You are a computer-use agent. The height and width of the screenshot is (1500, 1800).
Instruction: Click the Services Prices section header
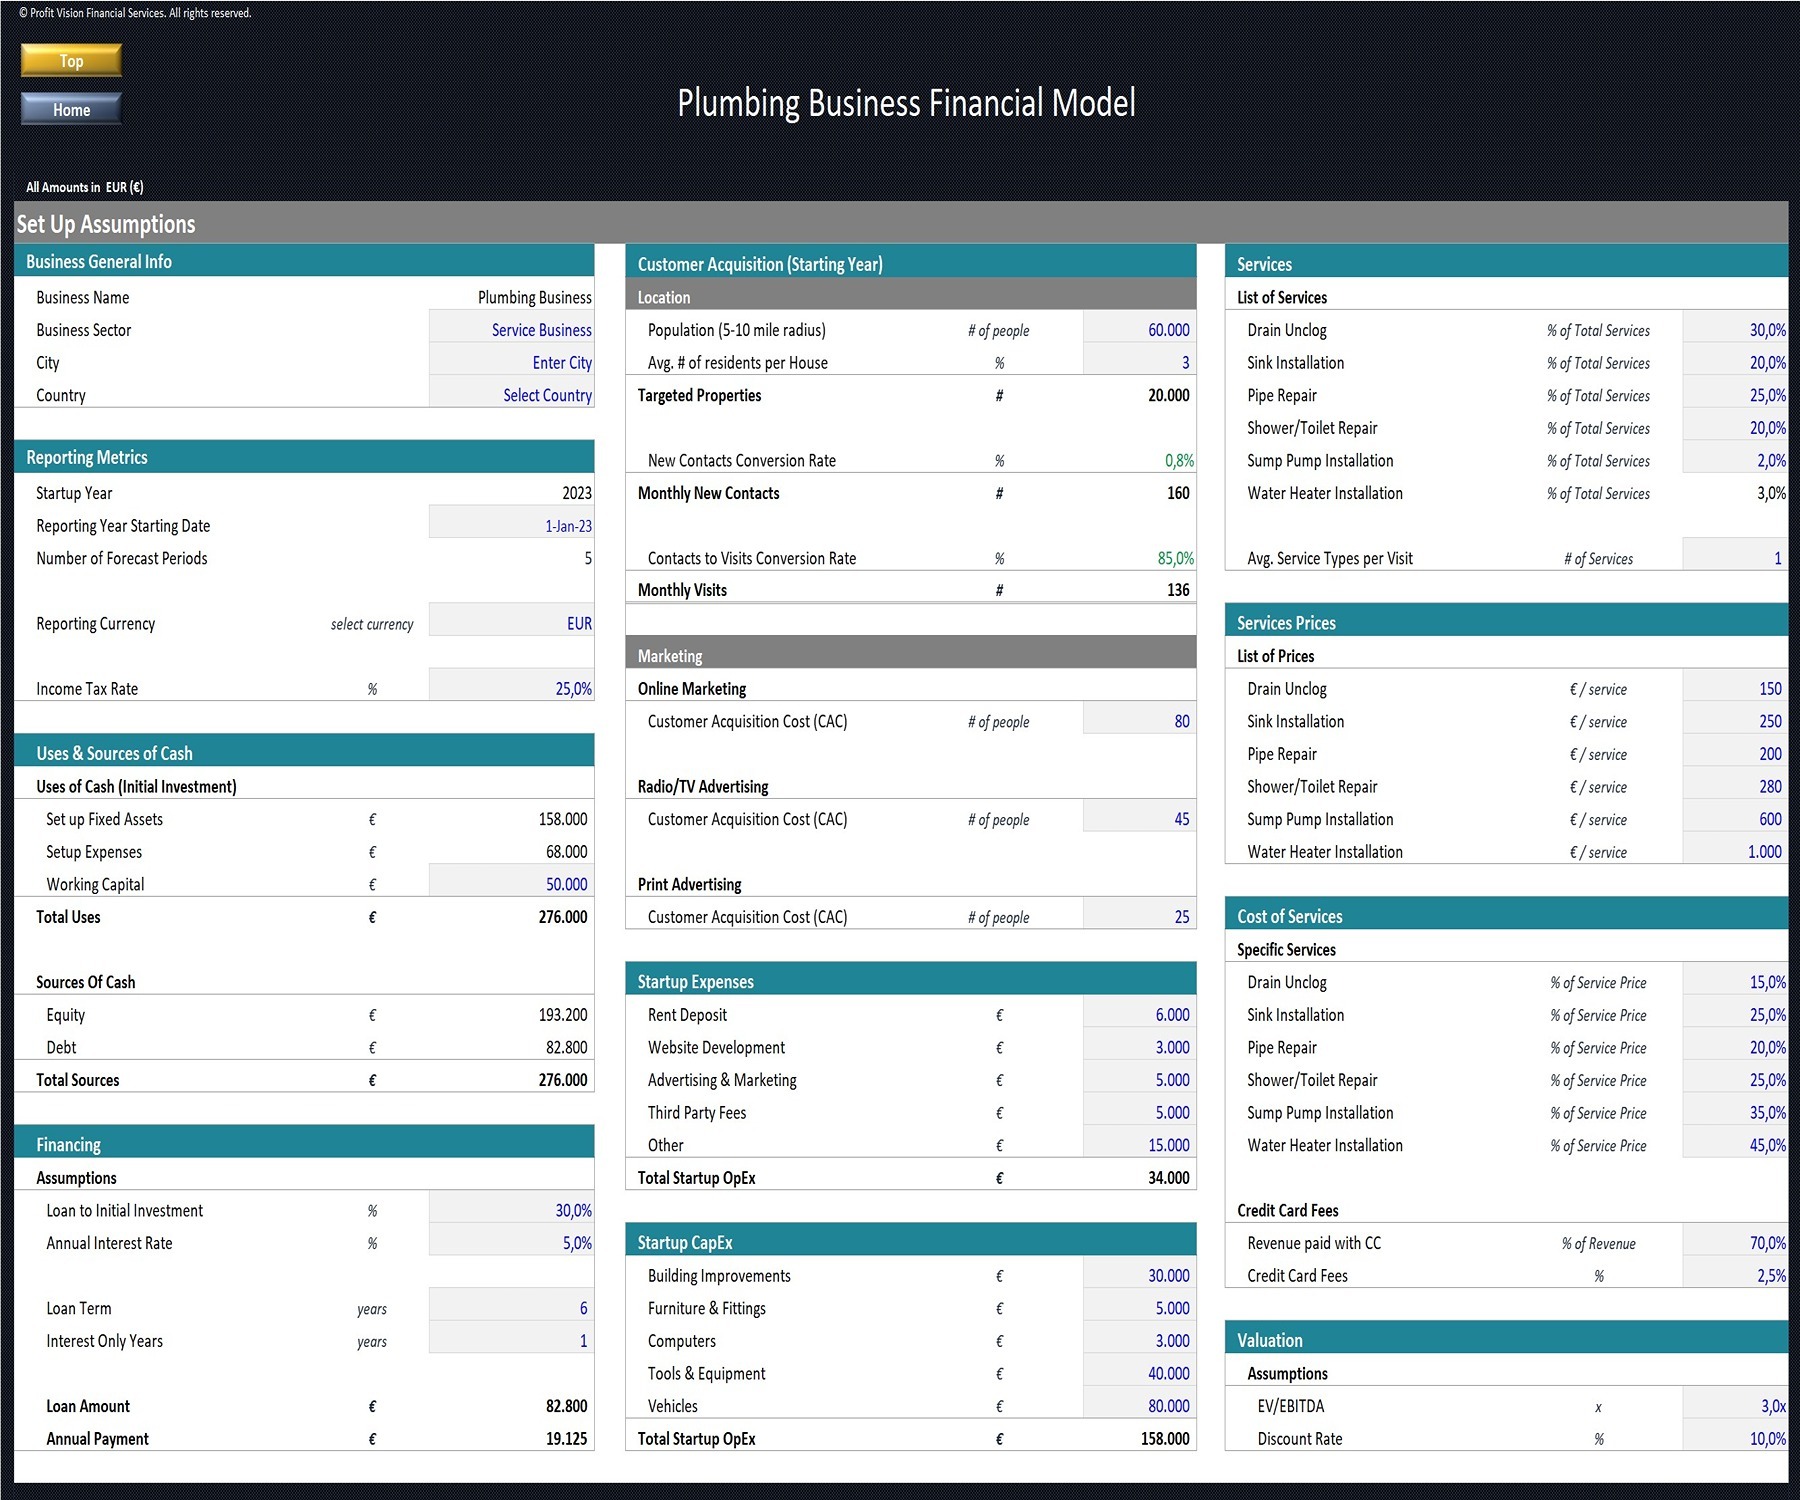[x=1506, y=622]
